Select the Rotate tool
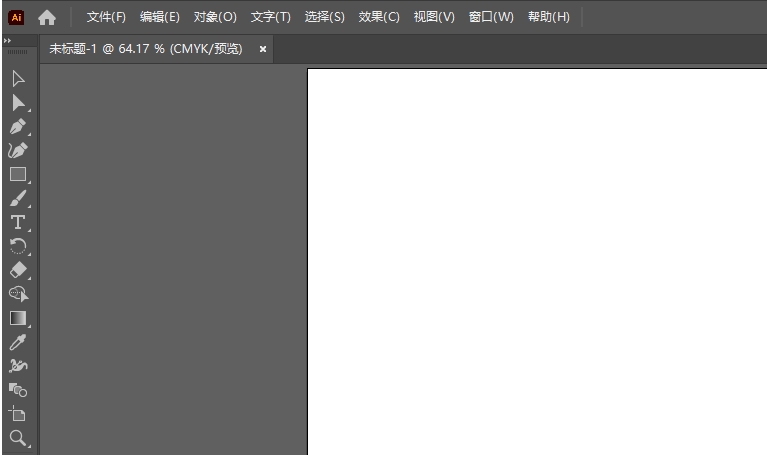 (x=18, y=246)
